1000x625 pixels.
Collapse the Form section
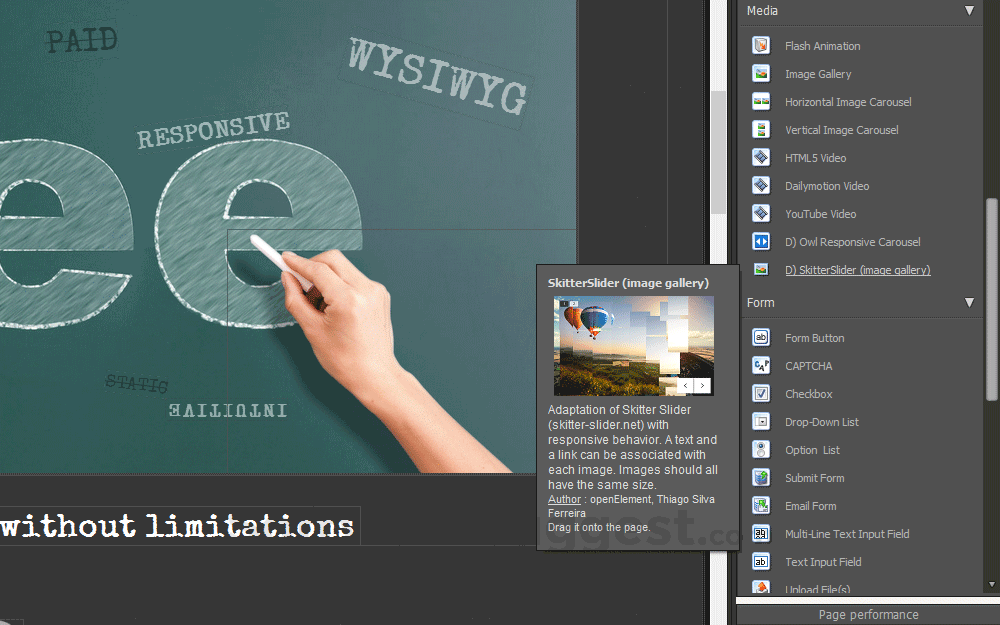968,302
